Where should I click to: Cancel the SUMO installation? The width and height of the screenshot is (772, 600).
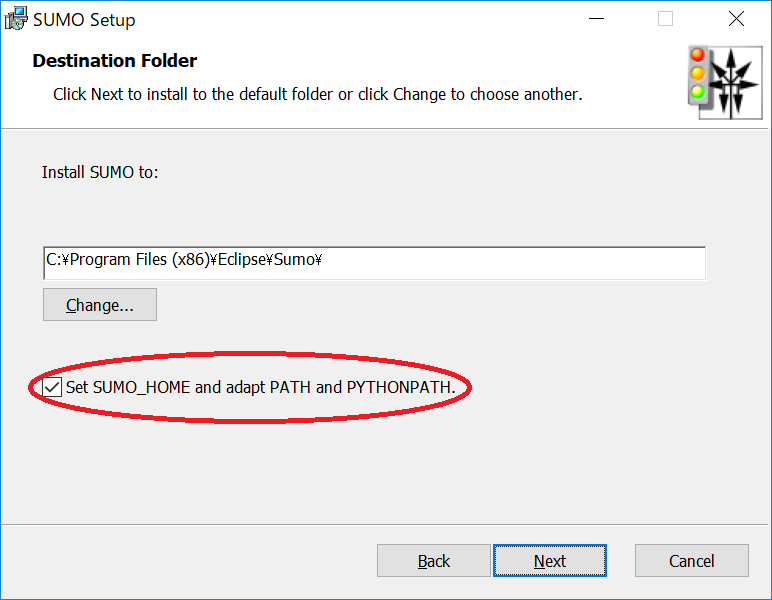(692, 561)
